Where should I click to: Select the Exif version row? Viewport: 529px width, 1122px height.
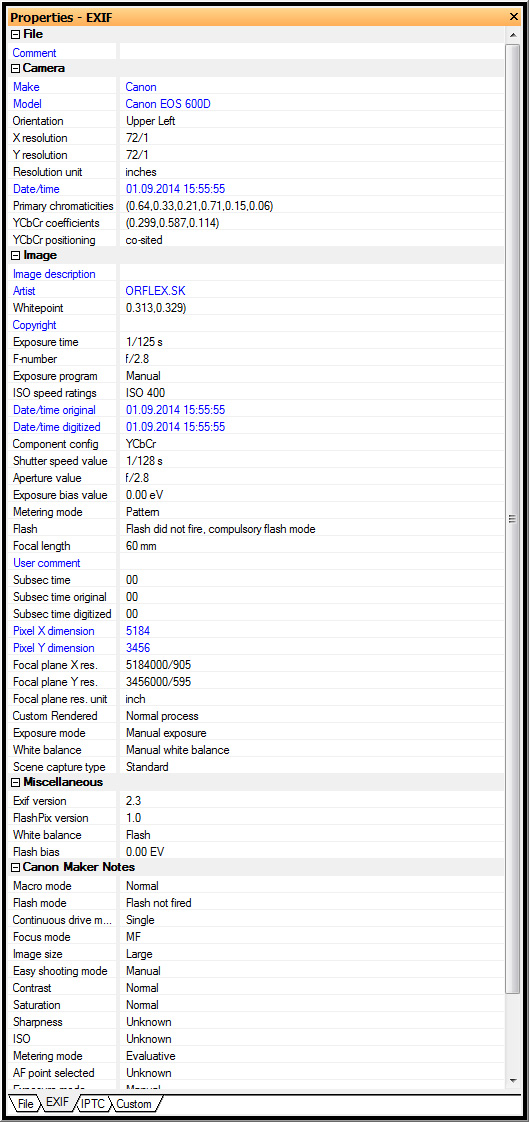click(x=256, y=801)
